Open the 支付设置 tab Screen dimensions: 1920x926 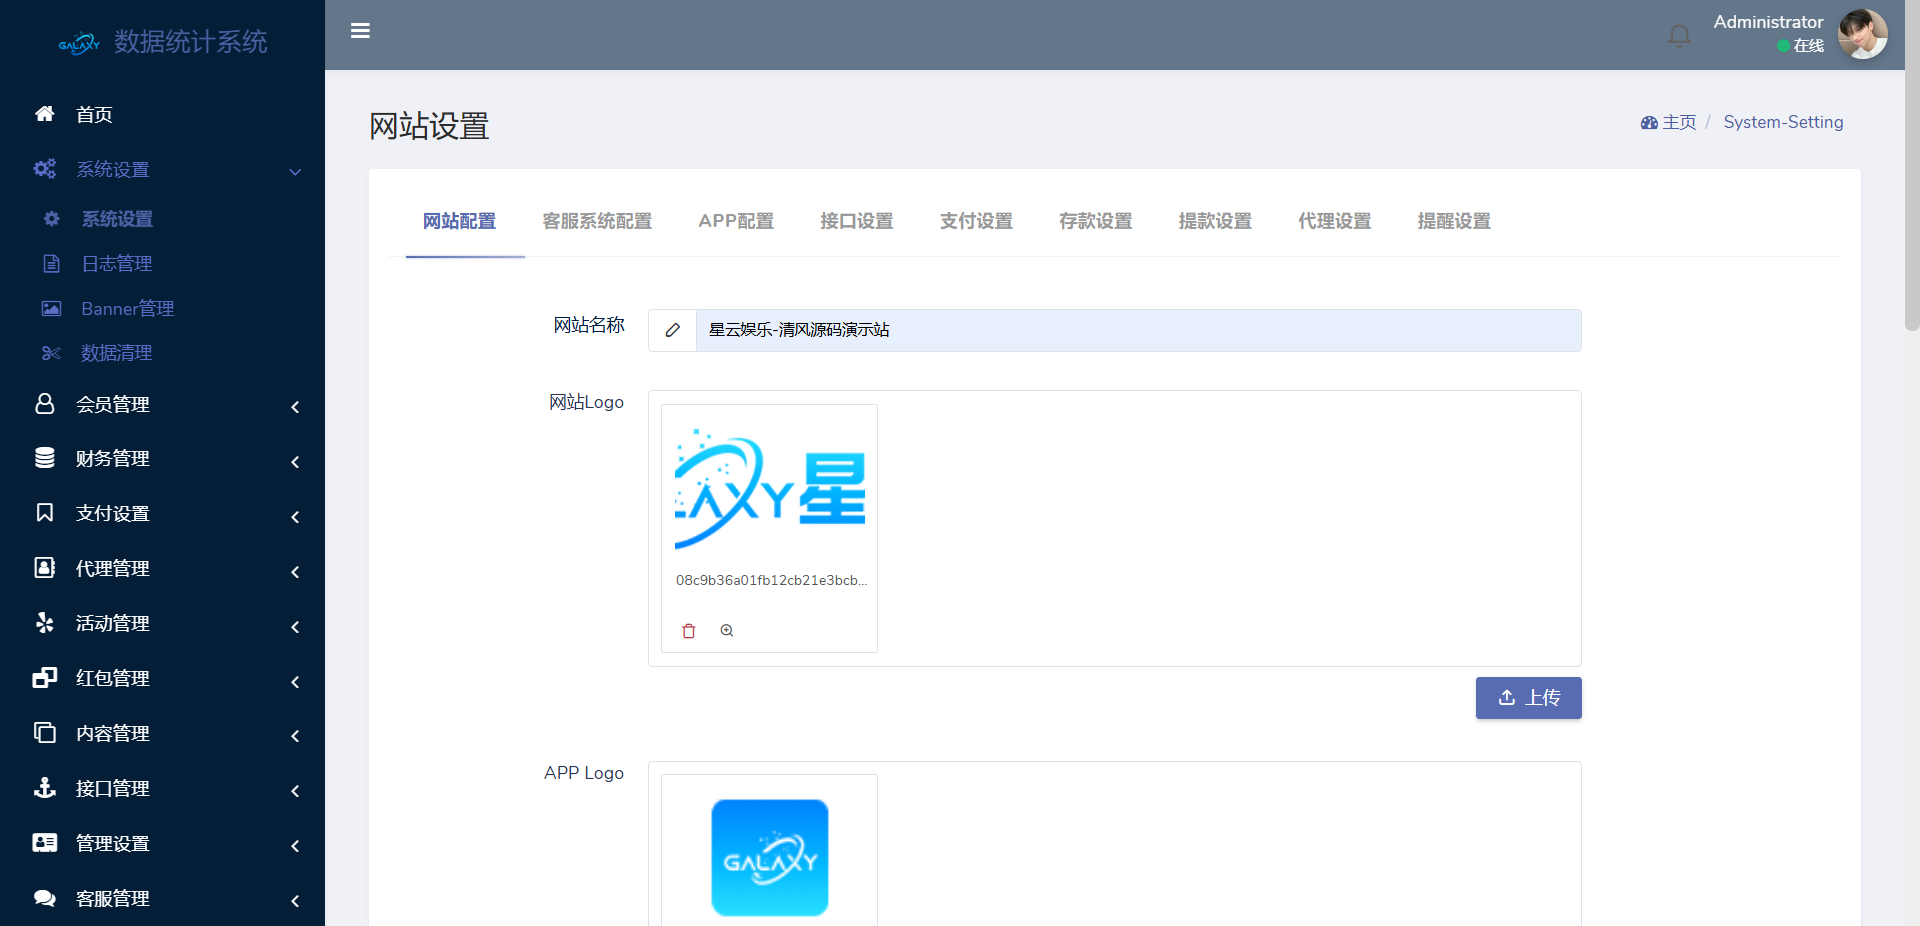pyautogui.click(x=976, y=221)
